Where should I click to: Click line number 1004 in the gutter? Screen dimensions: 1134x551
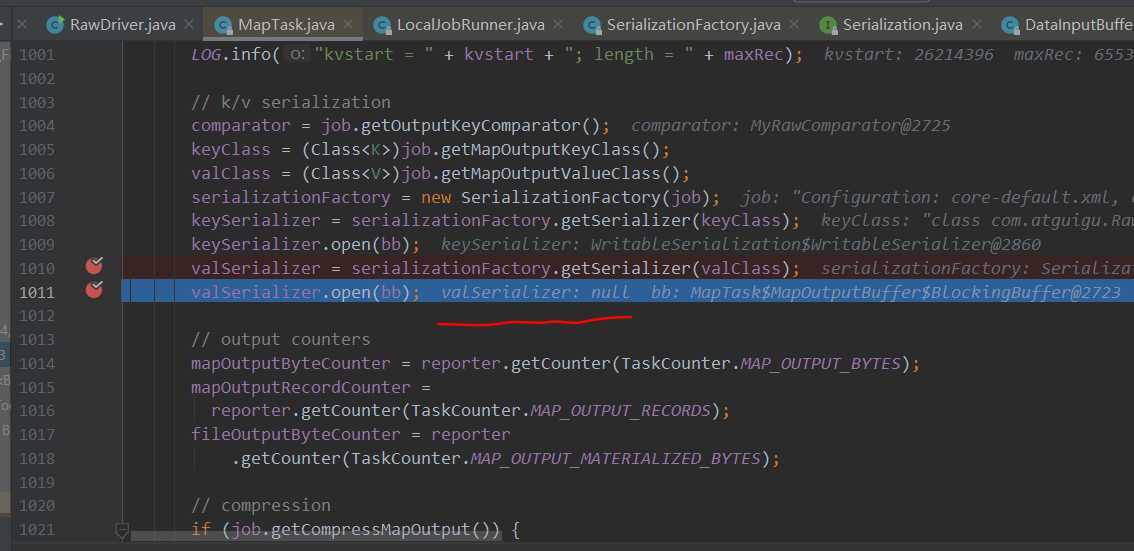pyautogui.click(x=37, y=126)
